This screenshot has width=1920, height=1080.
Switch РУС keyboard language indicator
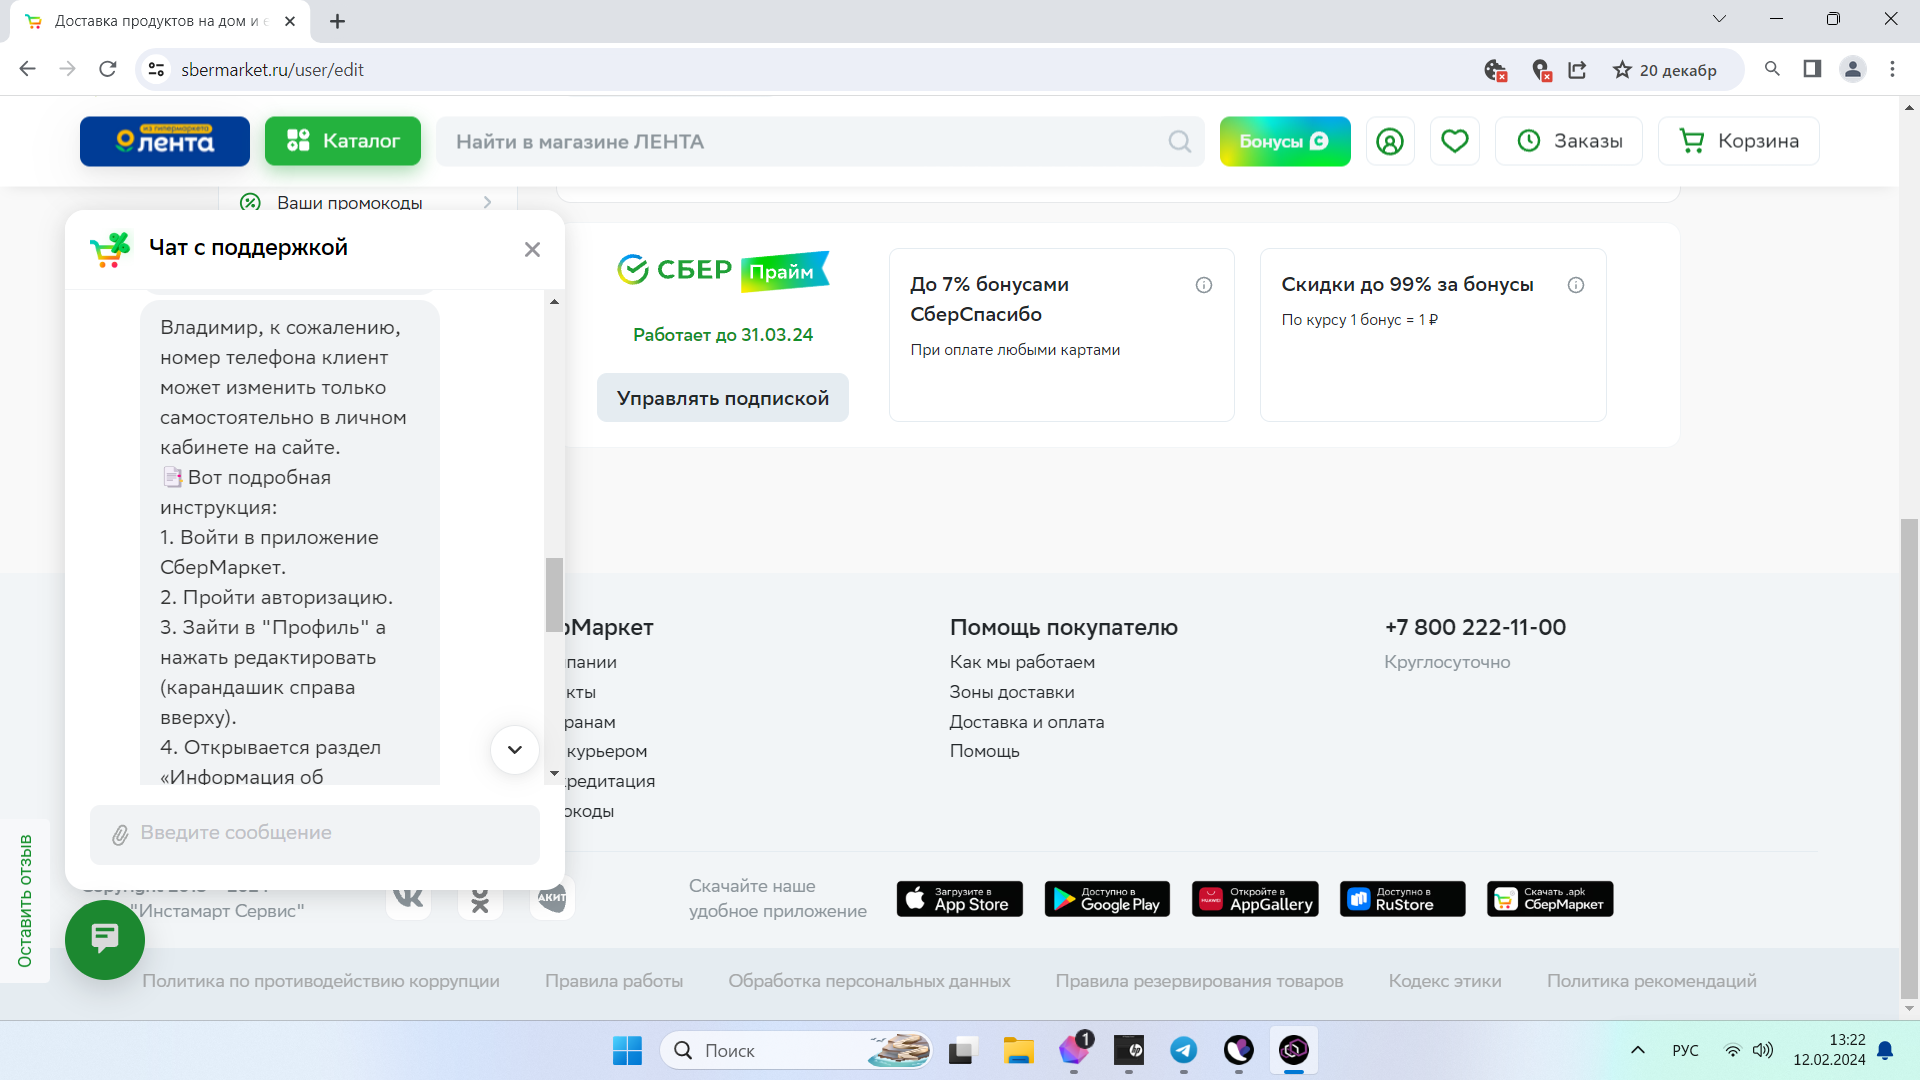(x=1685, y=1050)
